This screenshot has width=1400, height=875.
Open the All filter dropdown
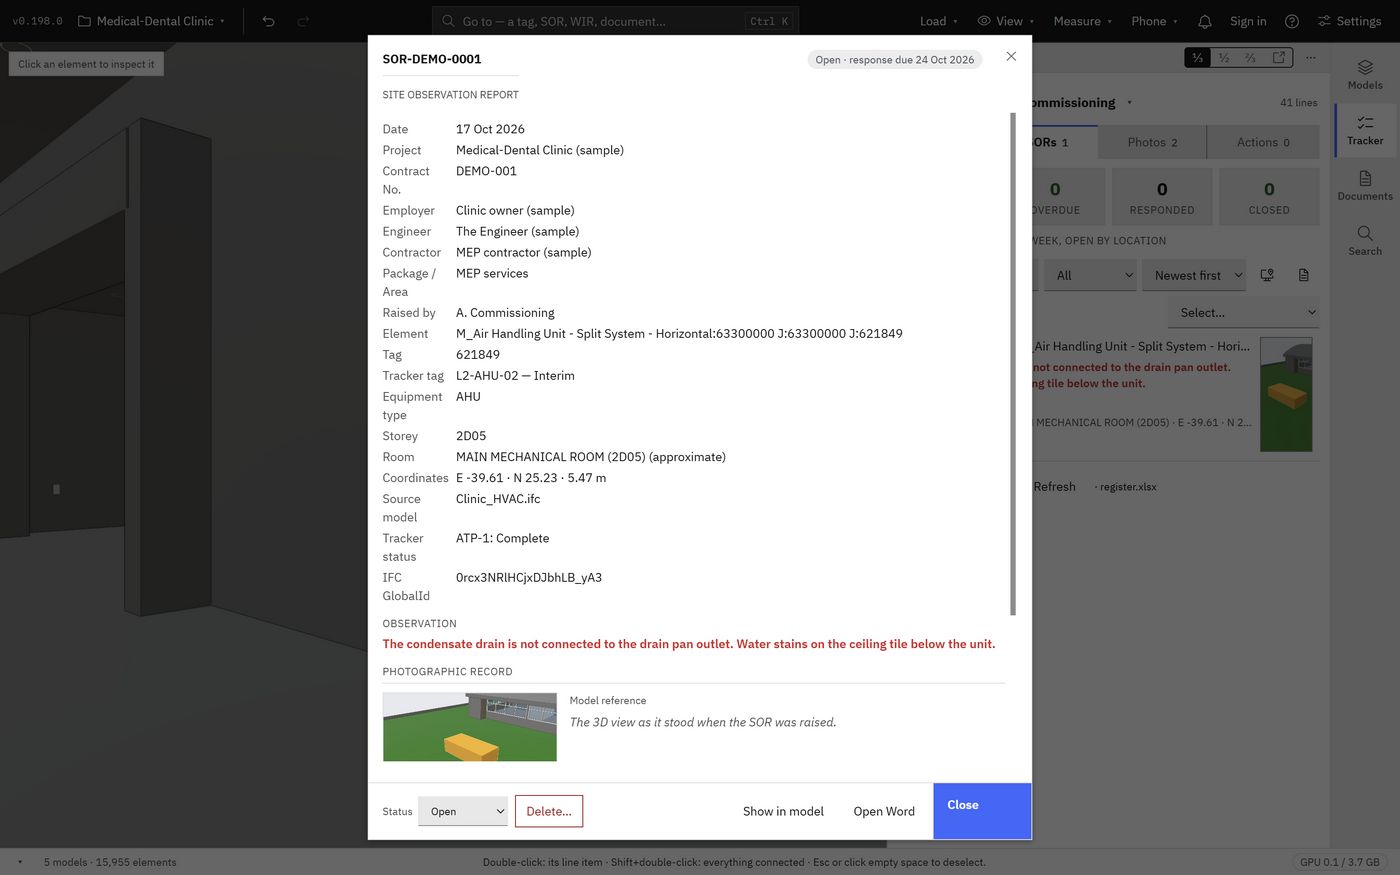coord(1090,275)
